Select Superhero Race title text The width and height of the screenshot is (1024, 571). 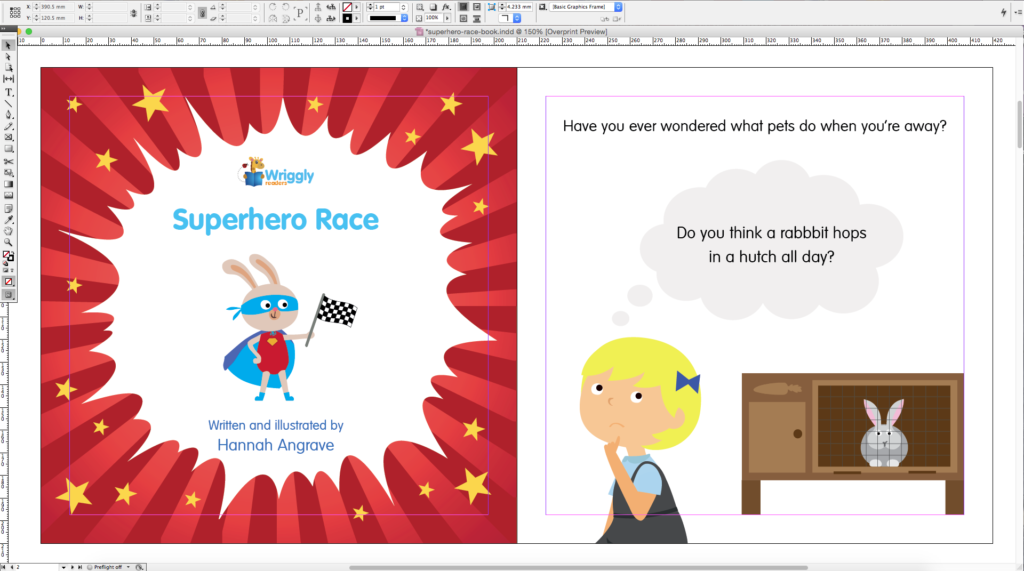[276, 220]
